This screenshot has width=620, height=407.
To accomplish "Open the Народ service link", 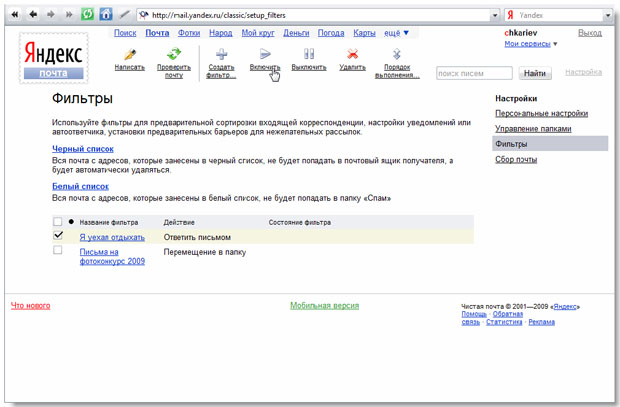I will 221,33.
